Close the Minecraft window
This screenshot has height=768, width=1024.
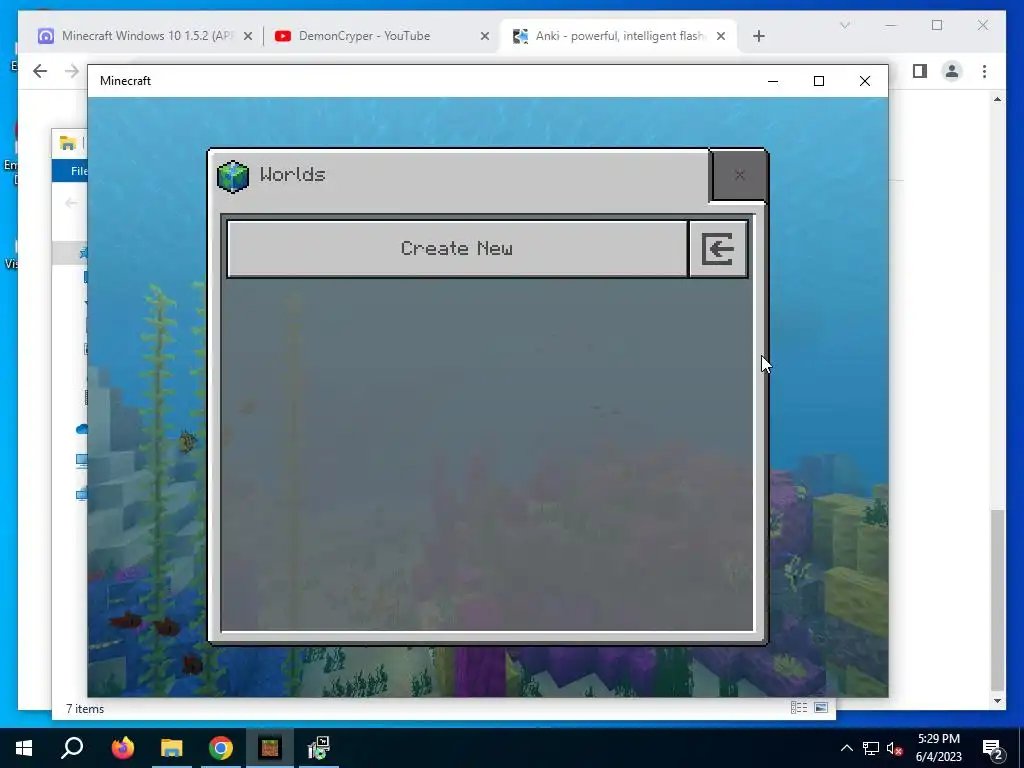(865, 81)
